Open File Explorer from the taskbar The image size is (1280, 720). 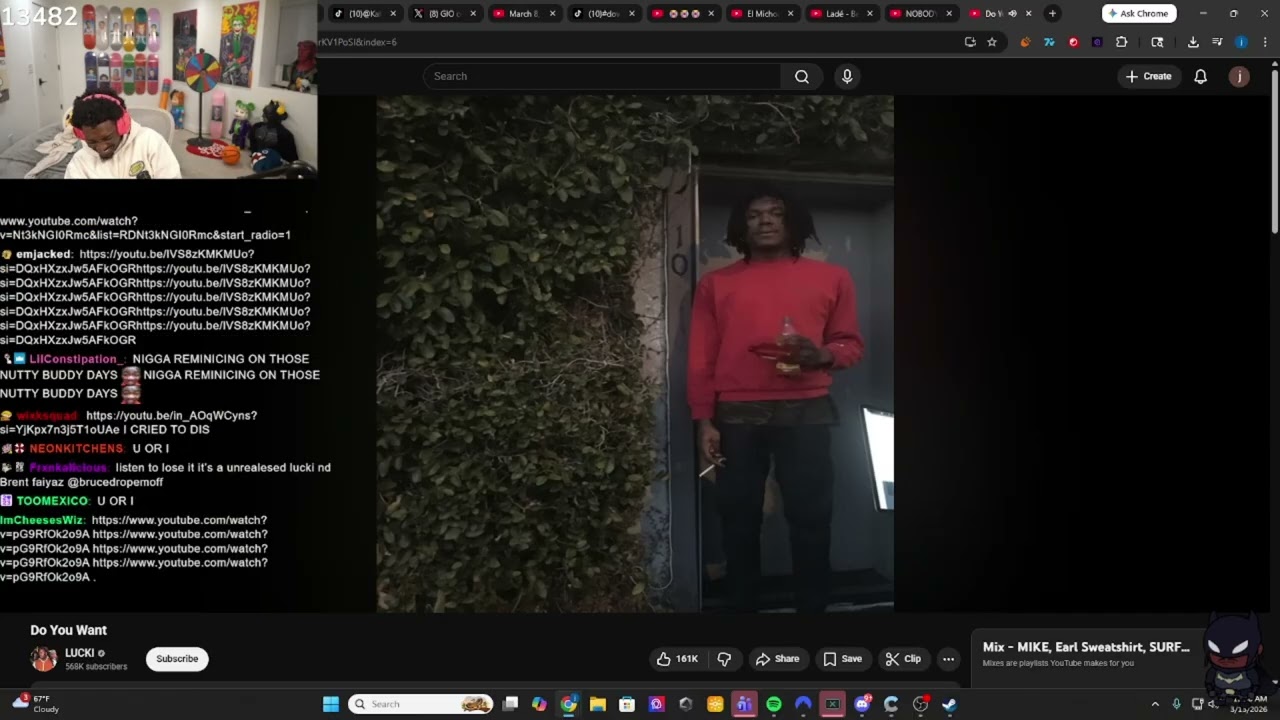coord(597,704)
